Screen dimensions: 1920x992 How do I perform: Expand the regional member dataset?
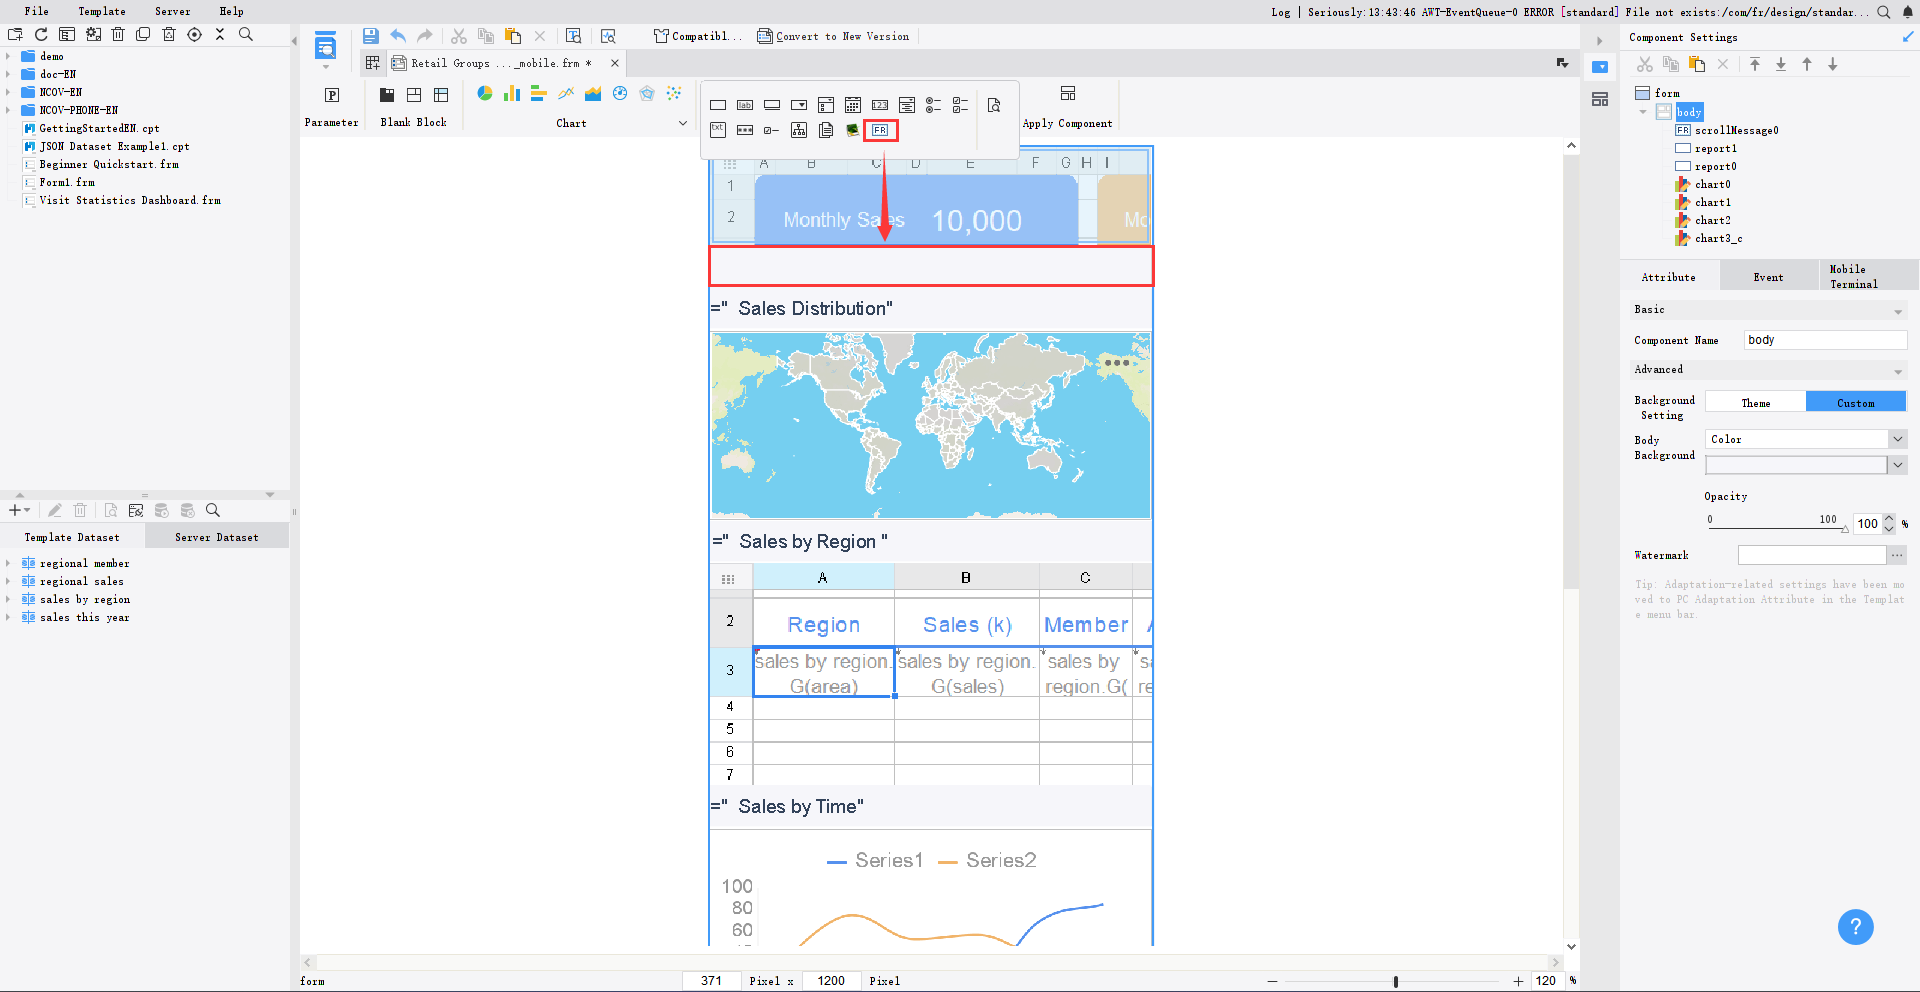pyautogui.click(x=8, y=563)
